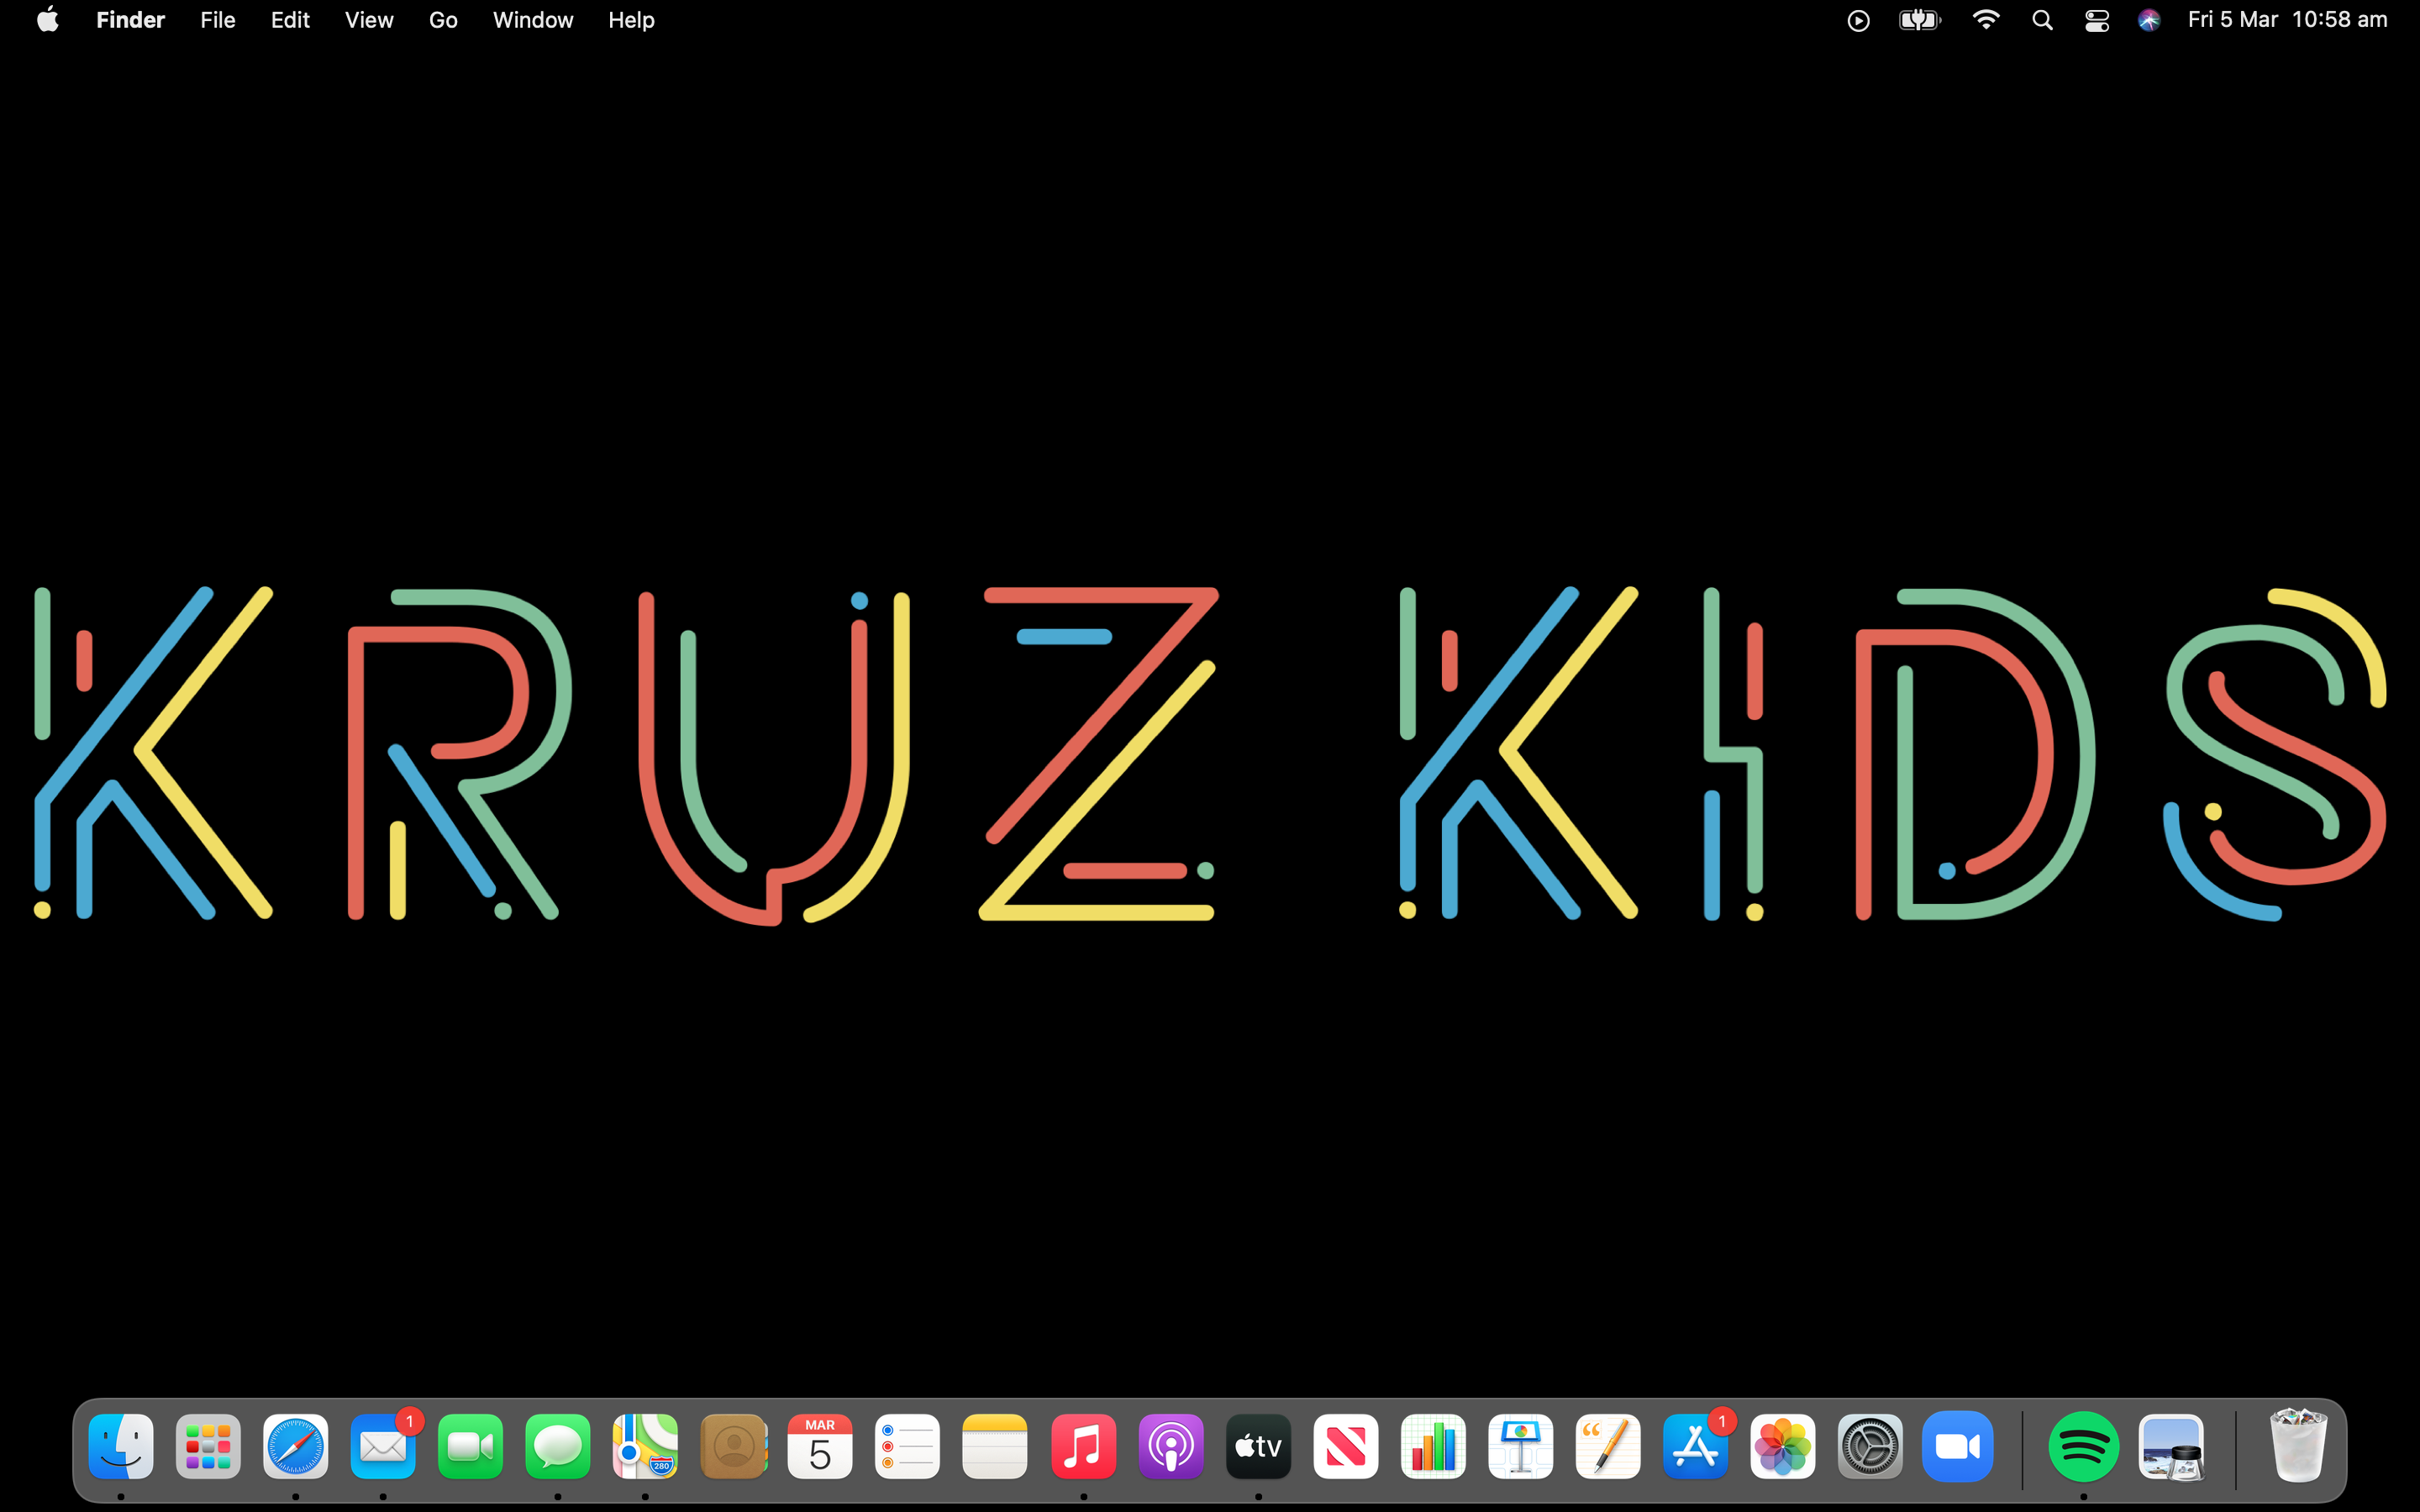Viewport: 2420px width, 1512px height.
Task: Open the Trash in the Dock
Action: [x=2297, y=1447]
